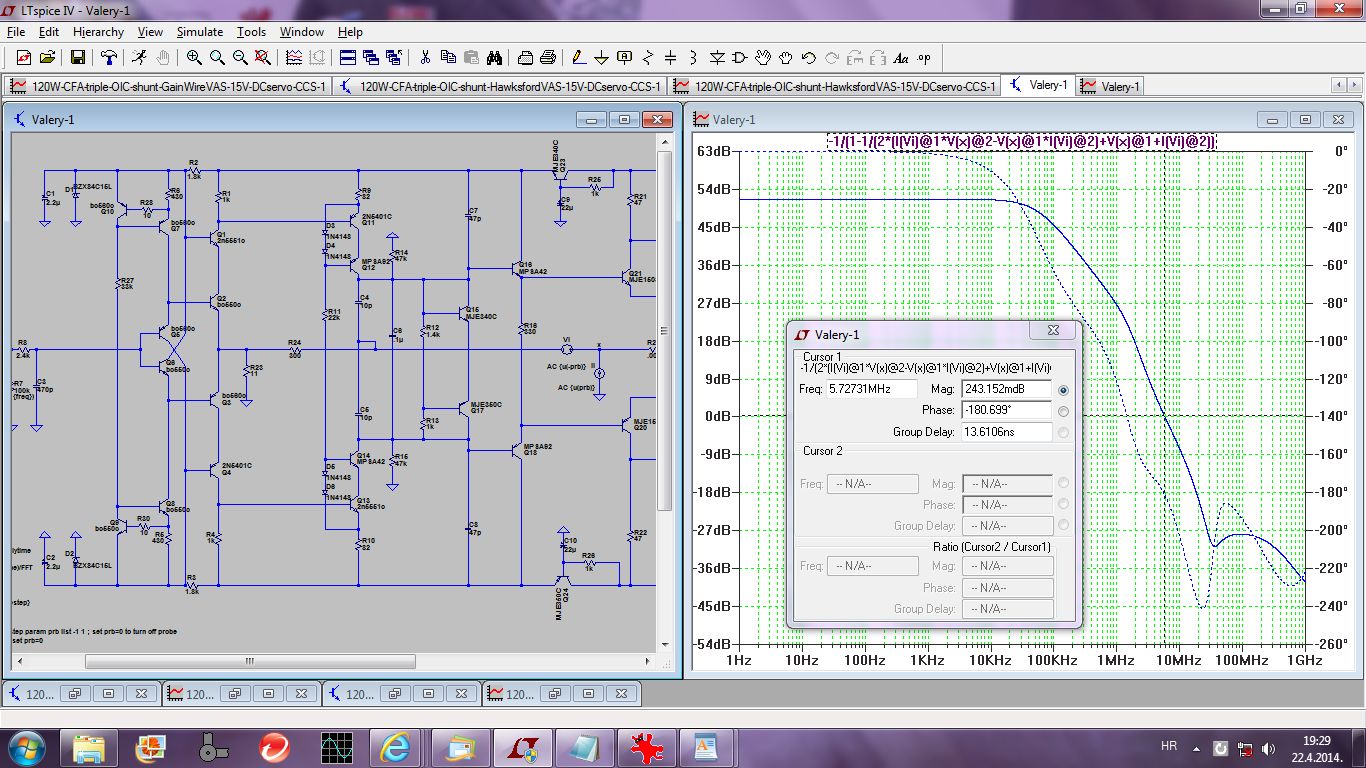Select the Draw Wire pencil tool

pyautogui.click(x=579, y=58)
